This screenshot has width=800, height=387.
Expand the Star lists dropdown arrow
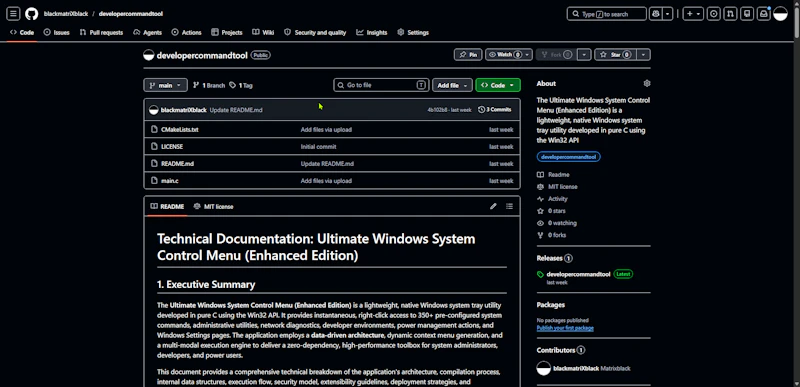point(644,55)
